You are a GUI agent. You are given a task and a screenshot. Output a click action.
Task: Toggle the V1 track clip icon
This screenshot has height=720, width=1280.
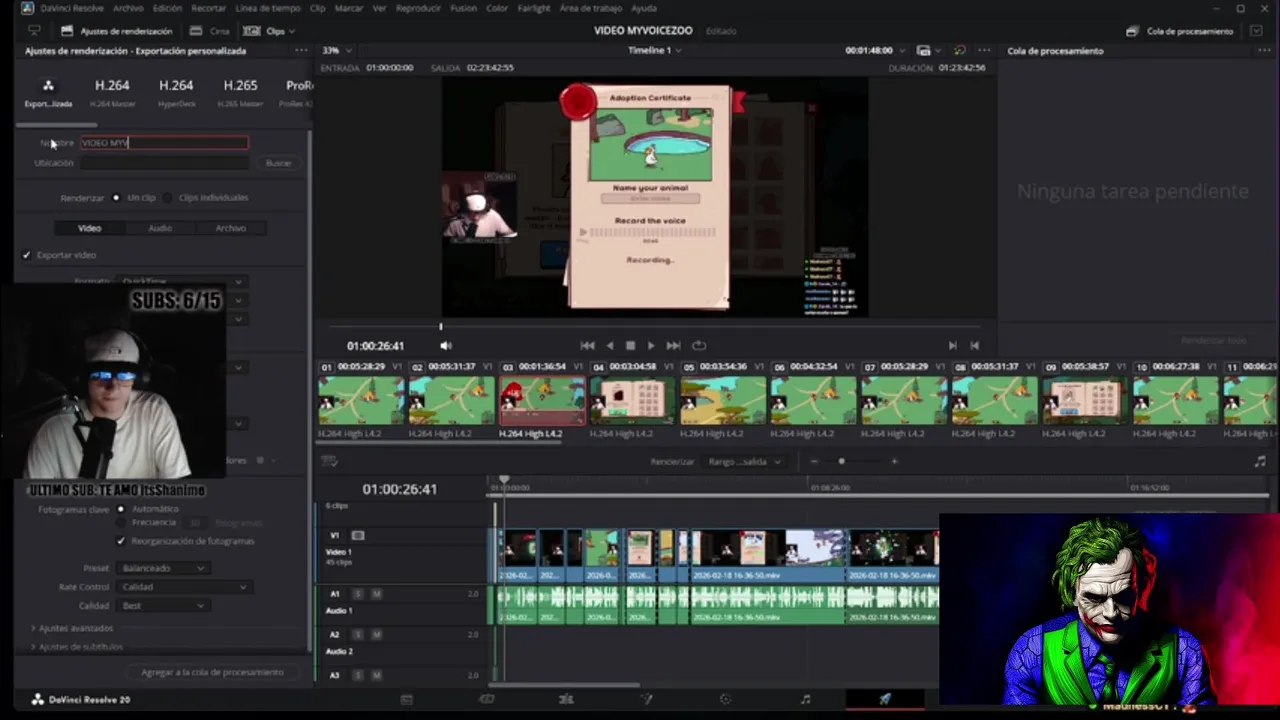pos(357,536)
